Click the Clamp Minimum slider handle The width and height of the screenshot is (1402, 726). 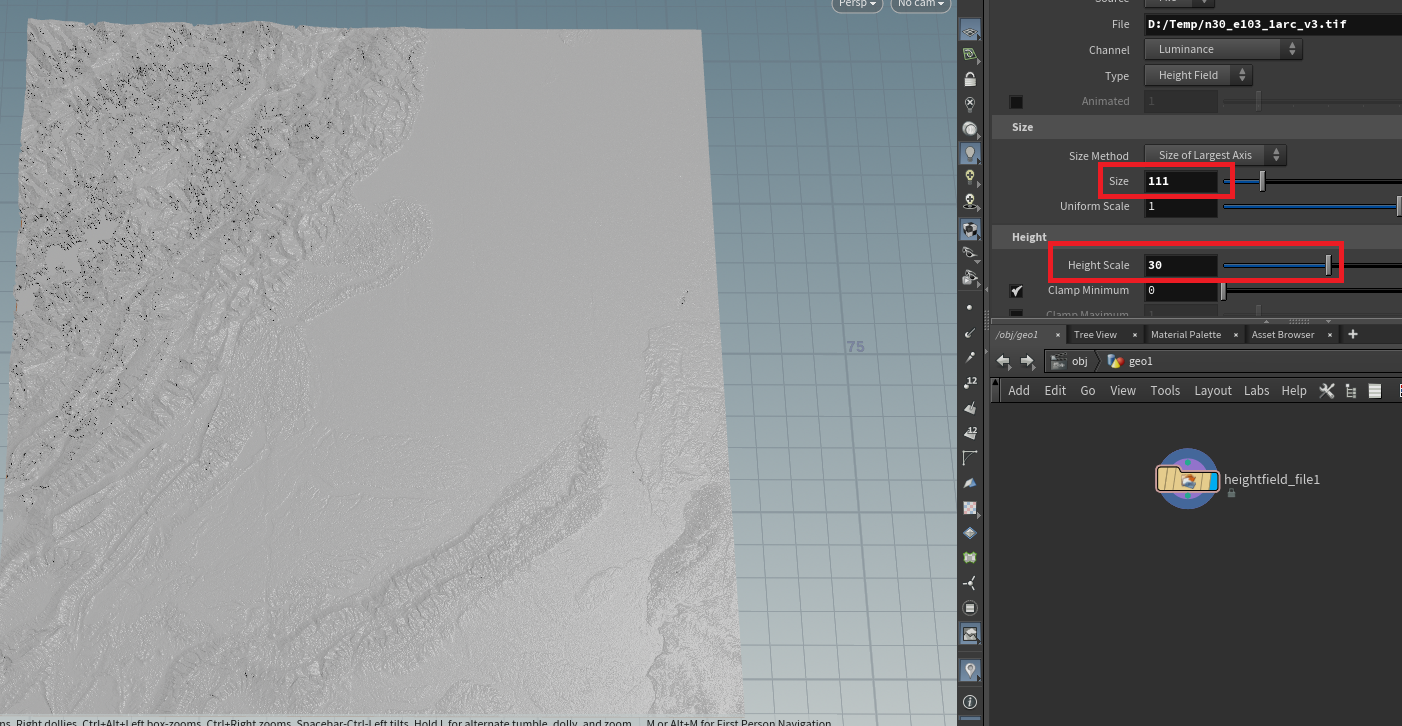click(x=1223, y=291)
